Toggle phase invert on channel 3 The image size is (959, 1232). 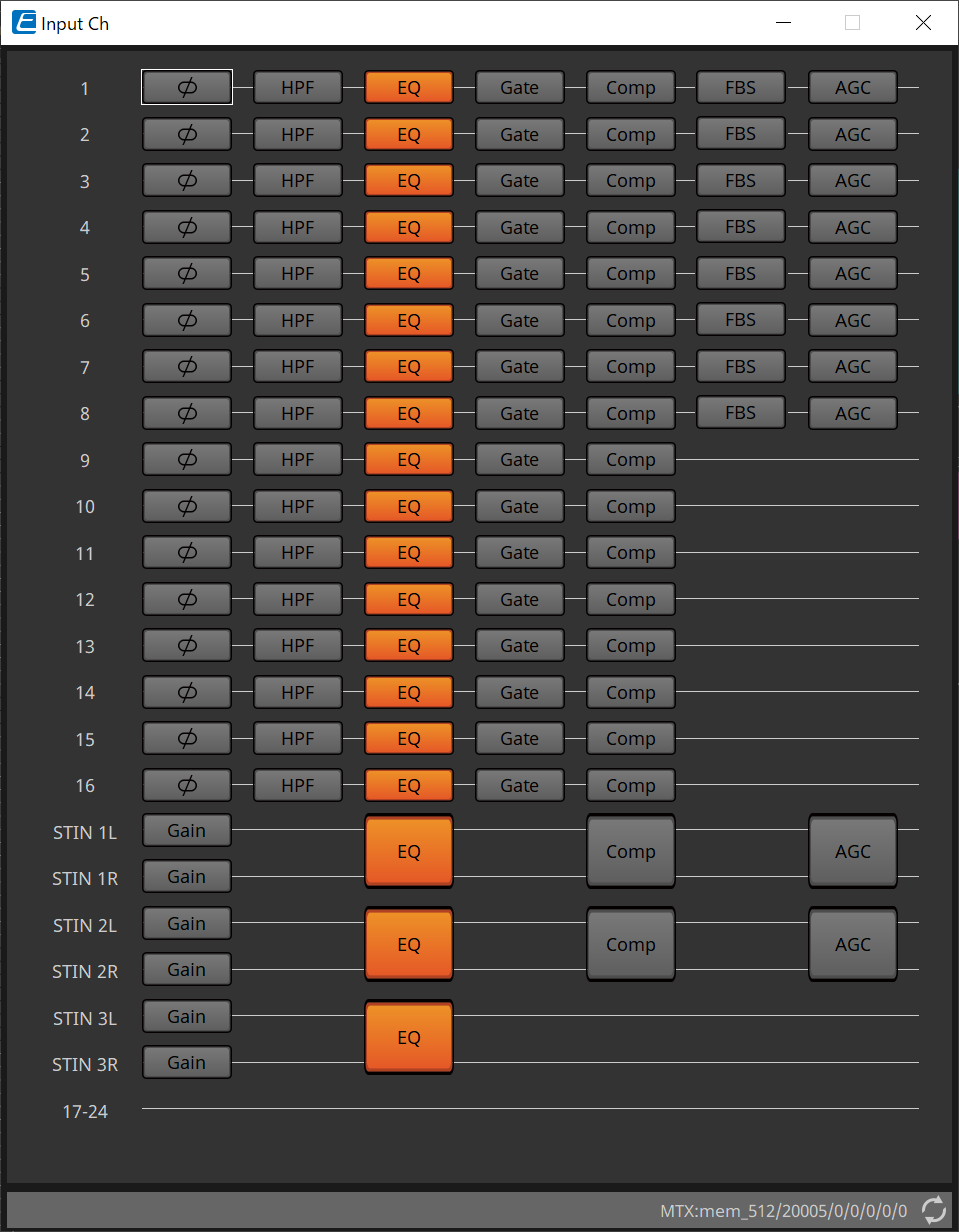[187, 181]
